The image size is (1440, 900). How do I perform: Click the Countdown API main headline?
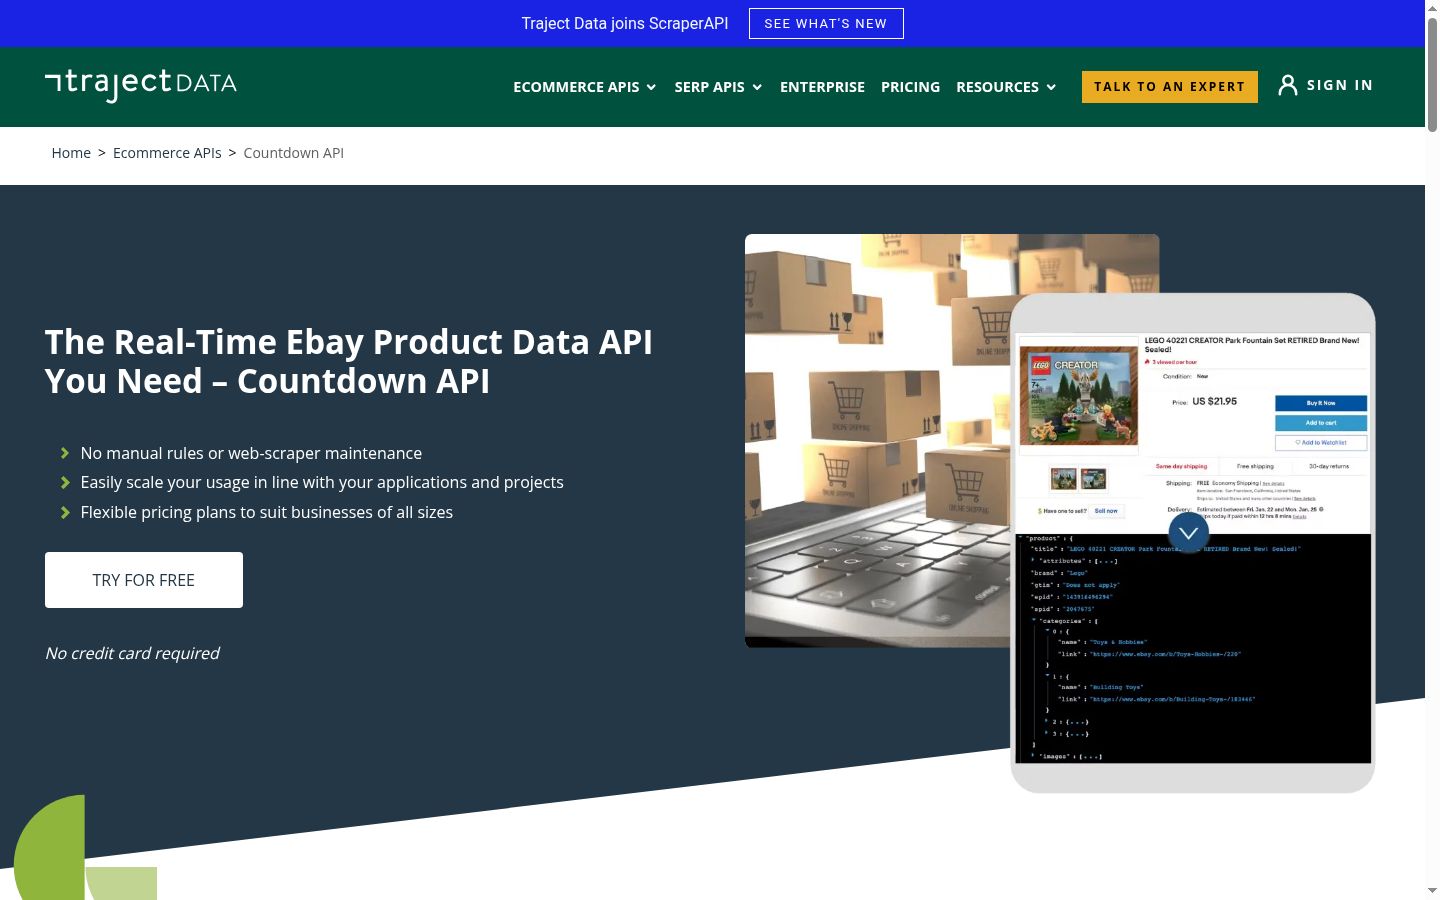[349, 361]
